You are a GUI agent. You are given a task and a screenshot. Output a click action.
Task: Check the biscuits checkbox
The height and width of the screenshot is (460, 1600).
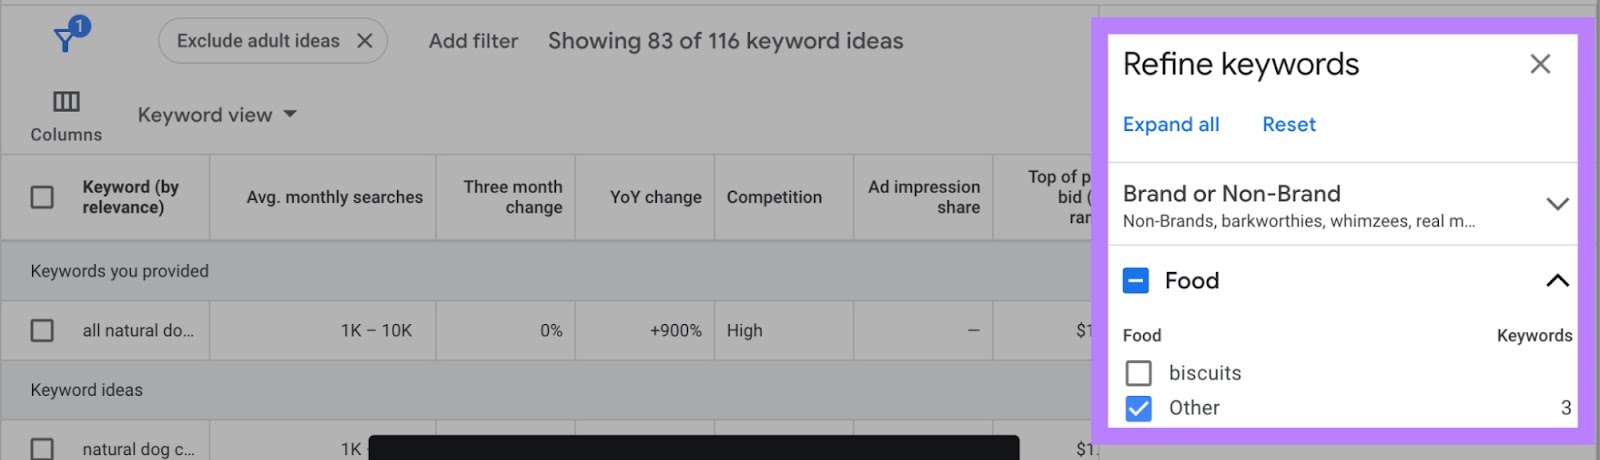1138,373
